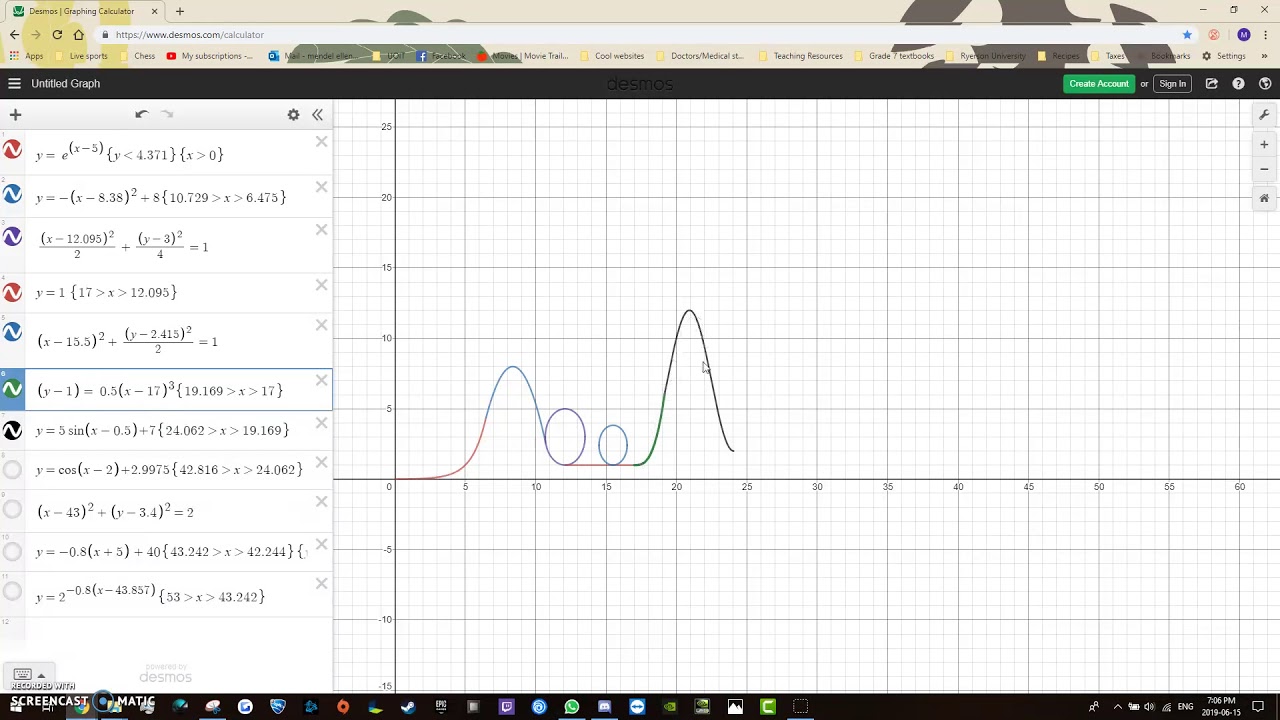
Task: Open the Recipes bookmark folder
Action: [x=1058, y=56]
